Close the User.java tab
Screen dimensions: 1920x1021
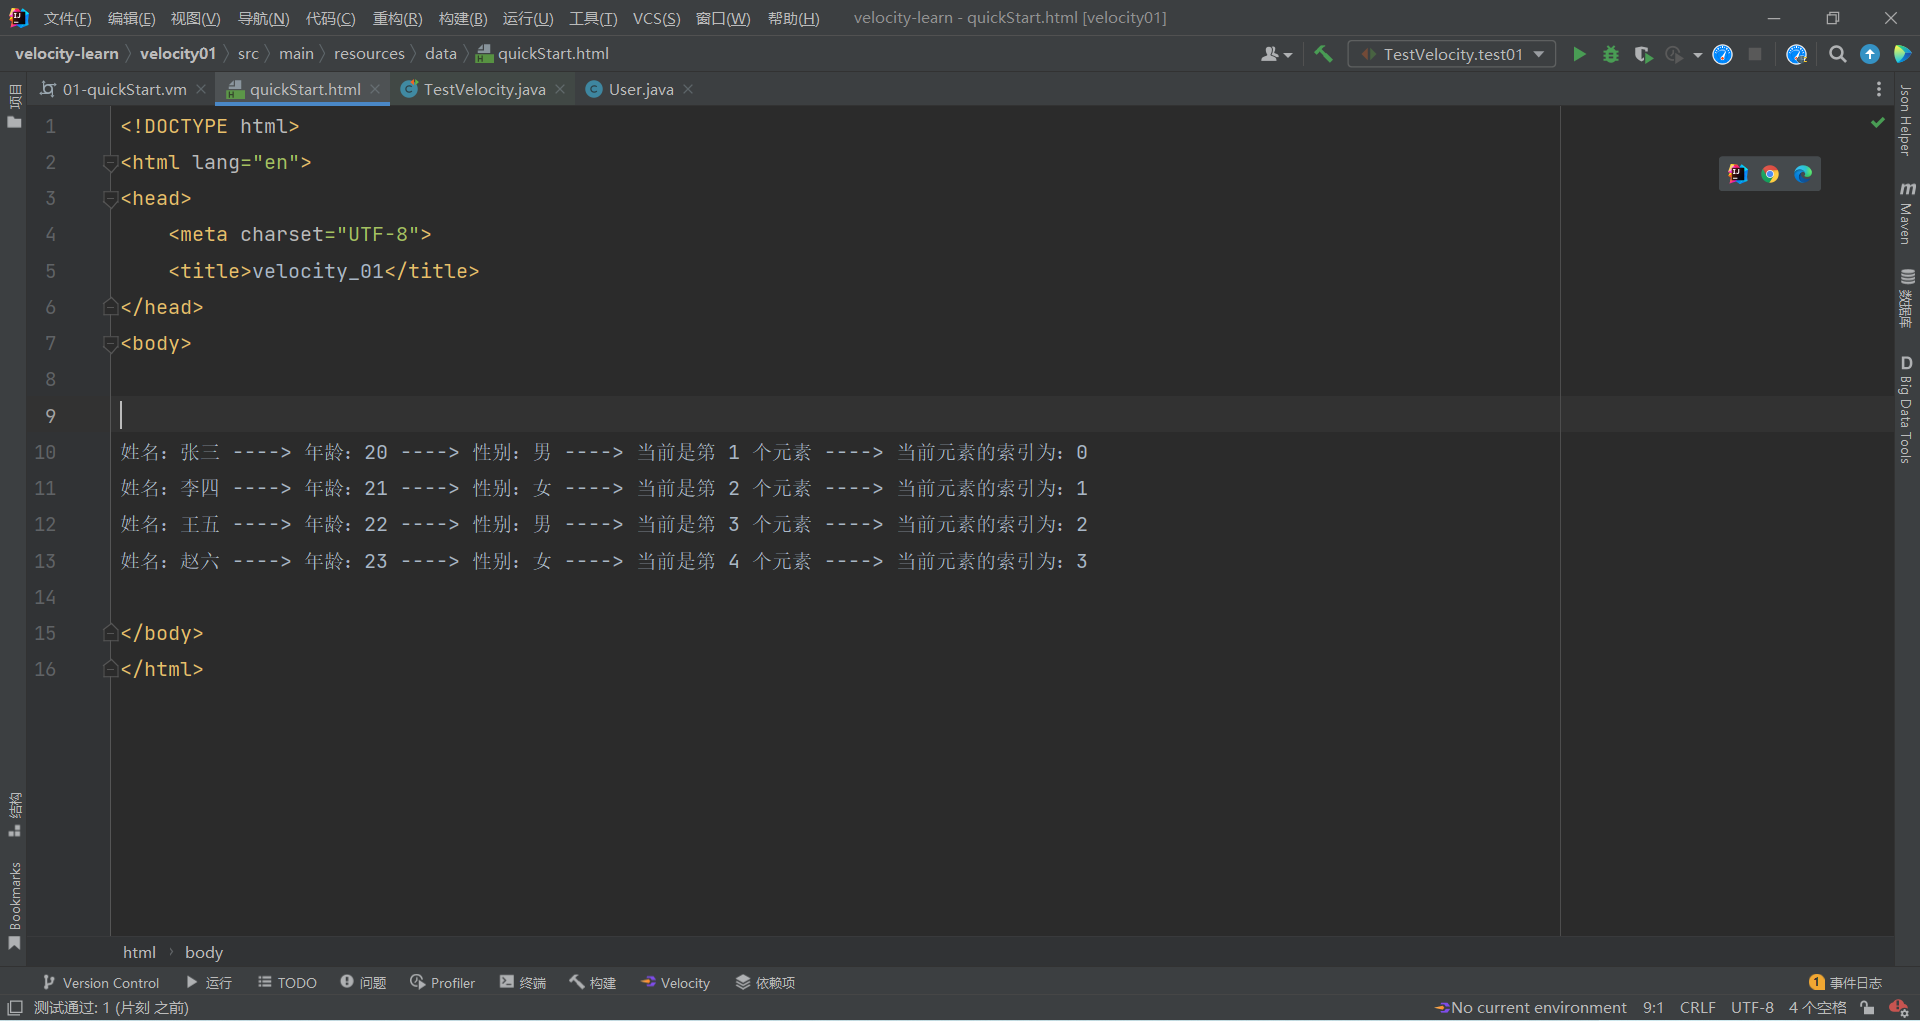[688, 89]
